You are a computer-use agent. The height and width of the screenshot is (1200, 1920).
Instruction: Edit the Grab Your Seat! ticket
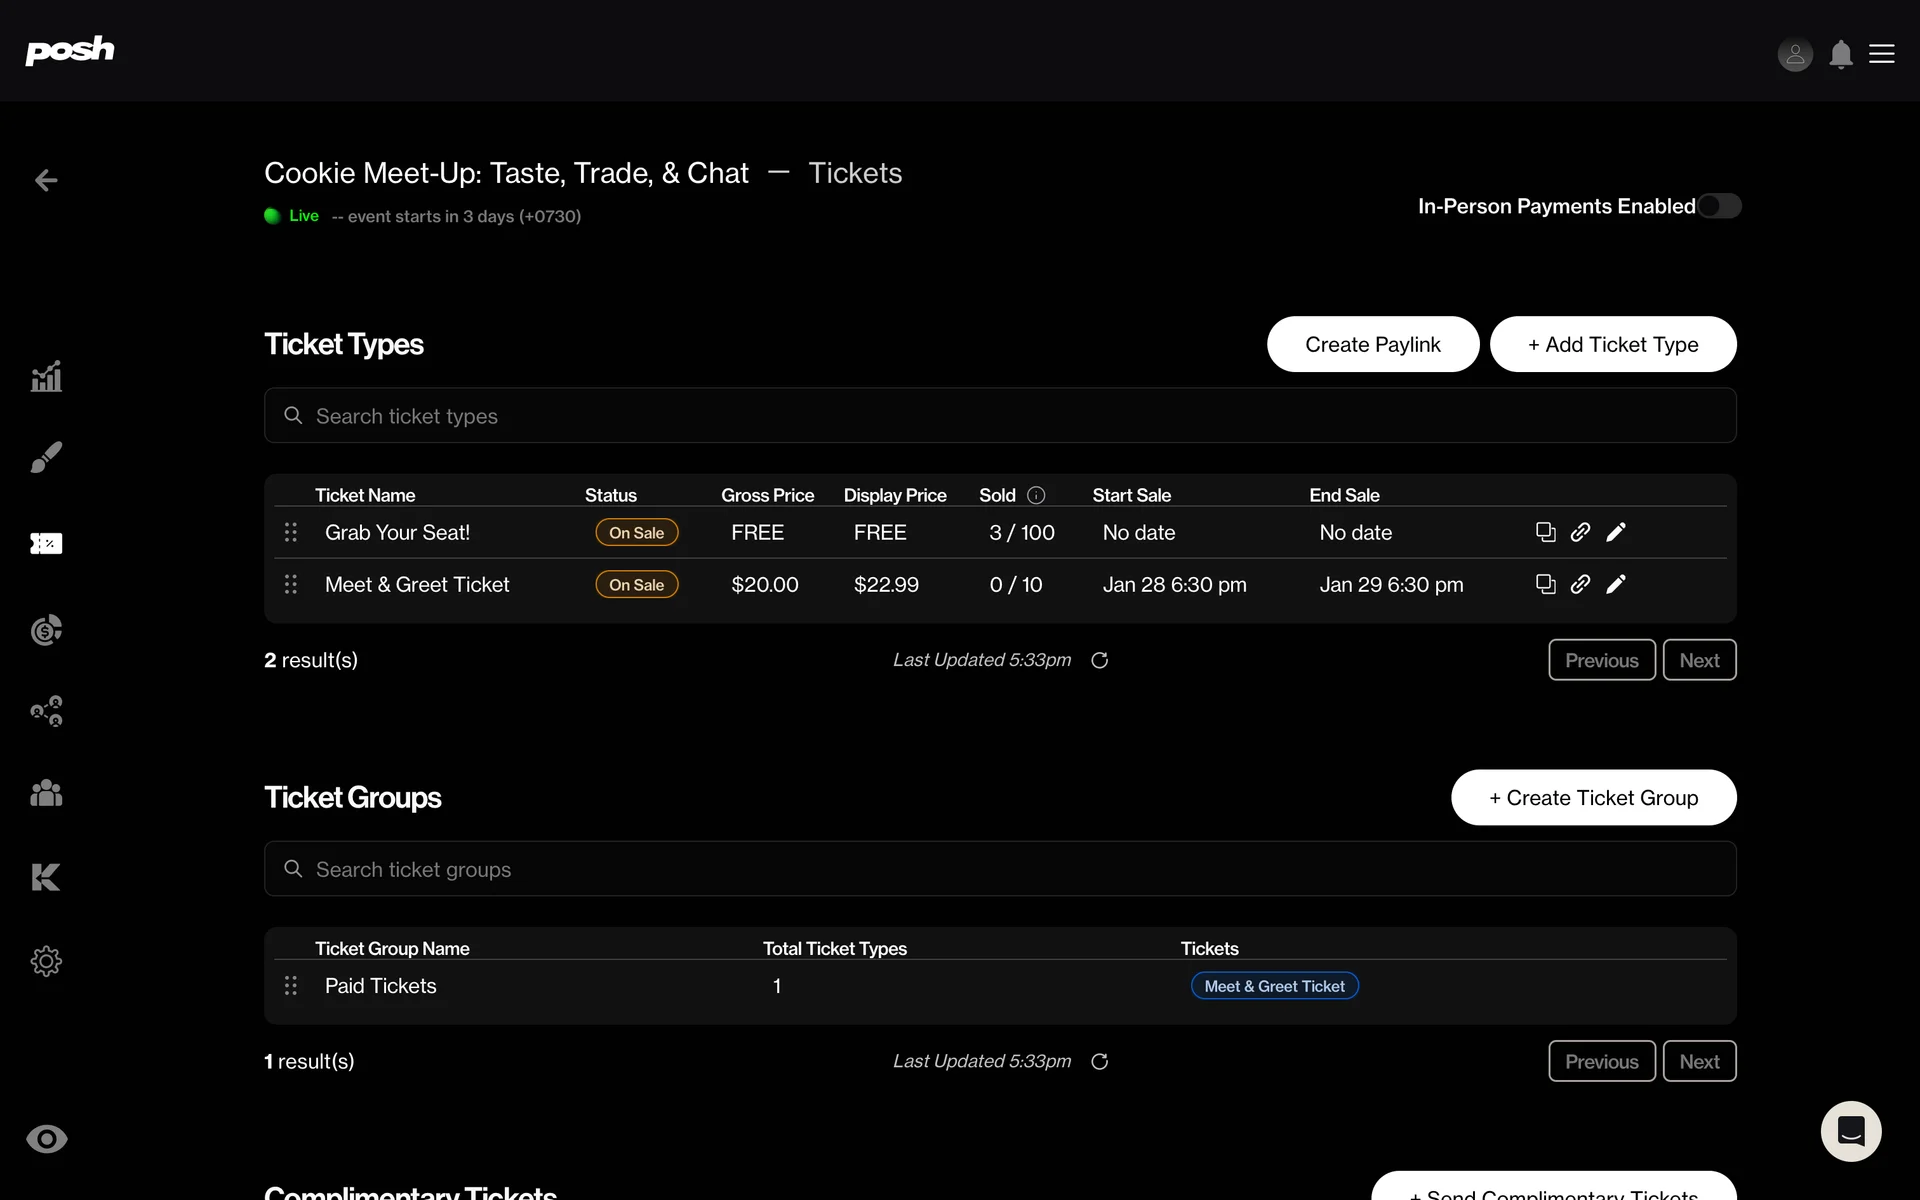coord(1616,532)
